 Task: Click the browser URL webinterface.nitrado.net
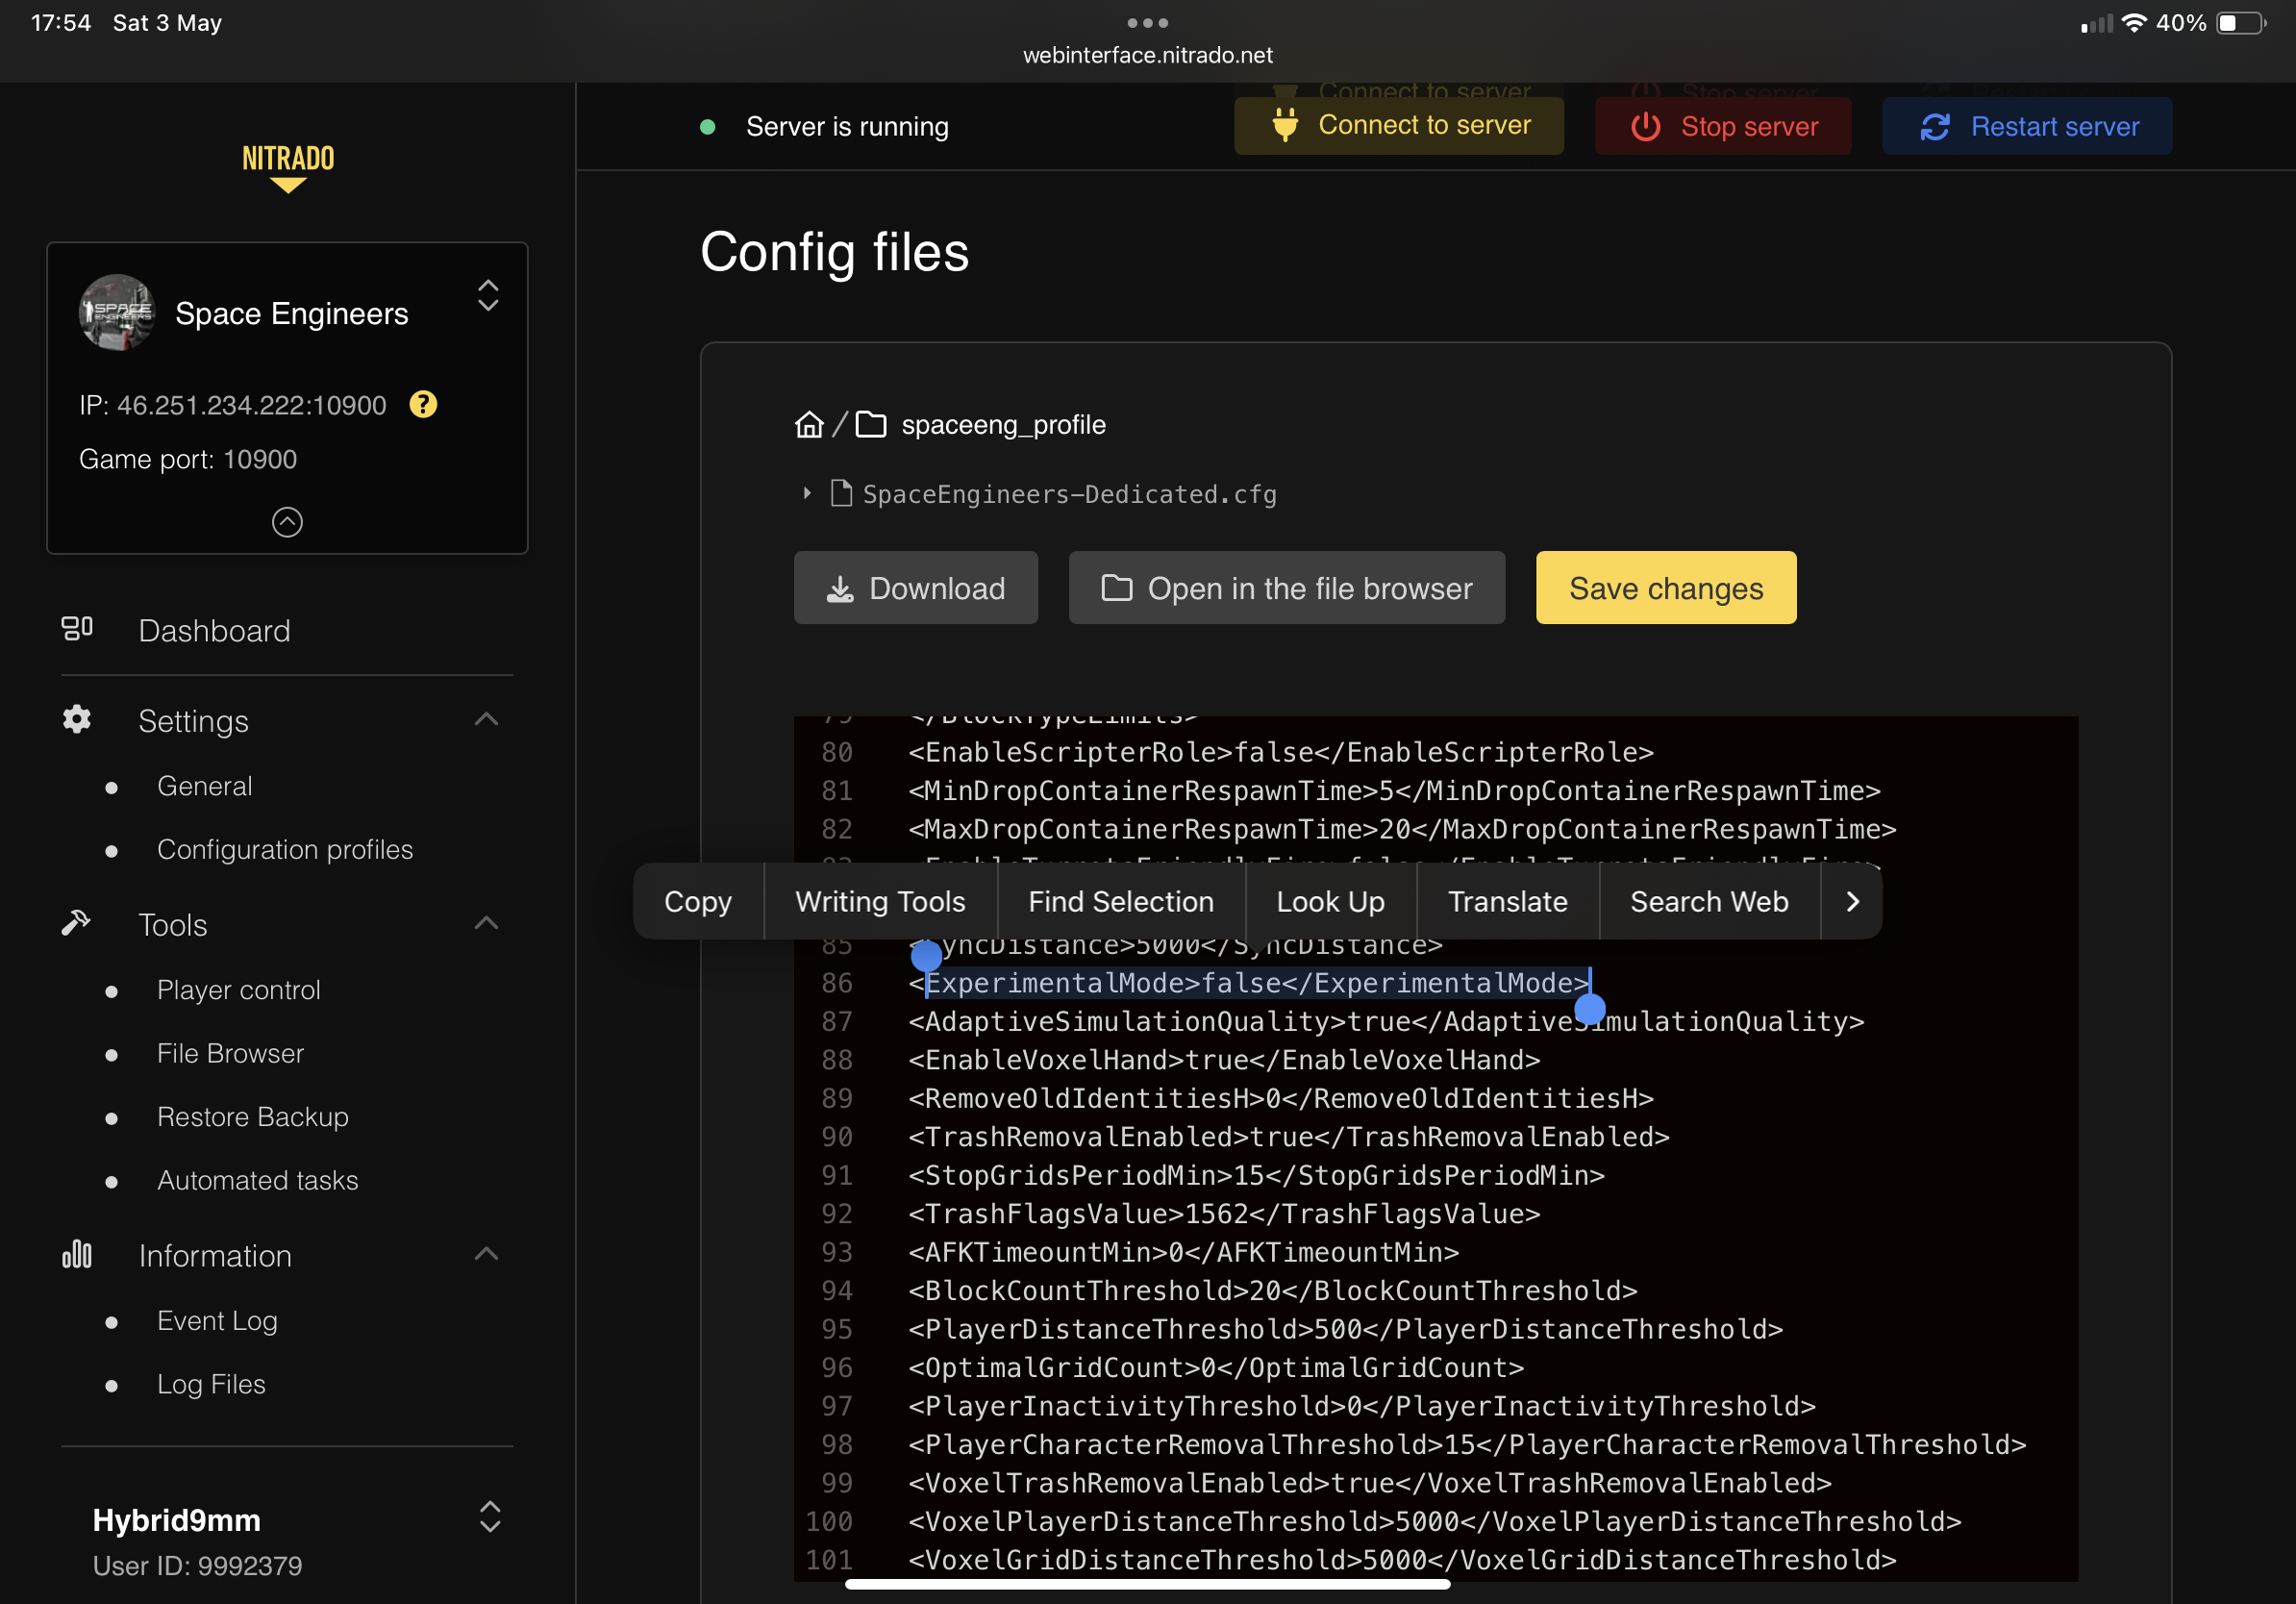point(1147,55)
